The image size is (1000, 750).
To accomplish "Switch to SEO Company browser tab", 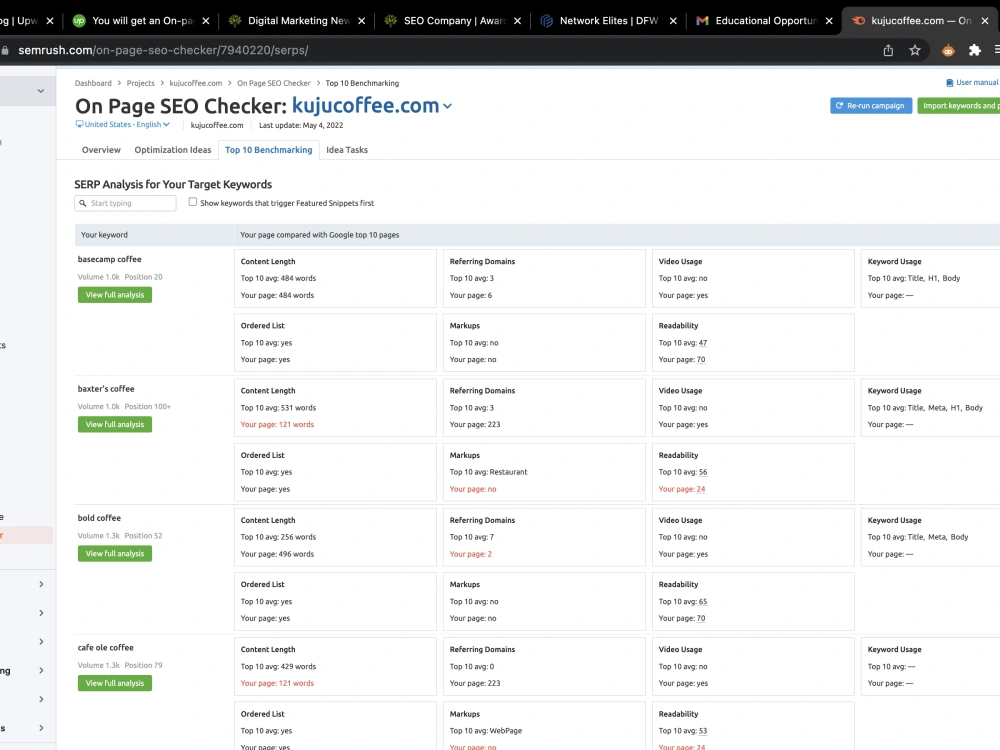I will 453,21.
